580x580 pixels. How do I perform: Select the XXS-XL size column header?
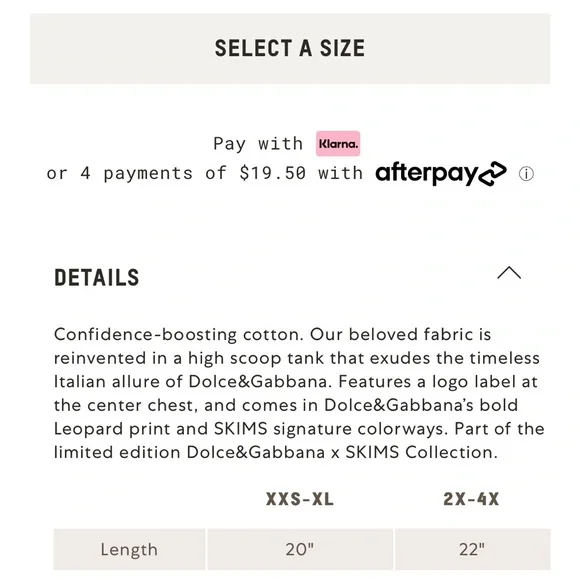300,499
